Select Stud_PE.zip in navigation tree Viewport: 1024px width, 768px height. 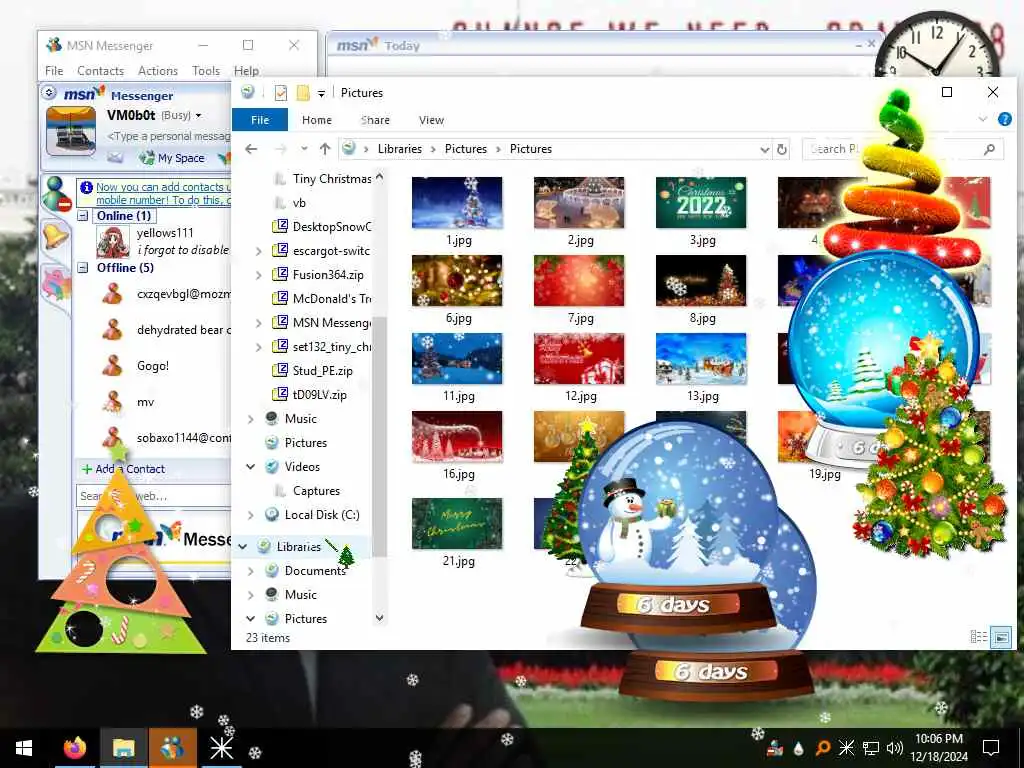323,371
